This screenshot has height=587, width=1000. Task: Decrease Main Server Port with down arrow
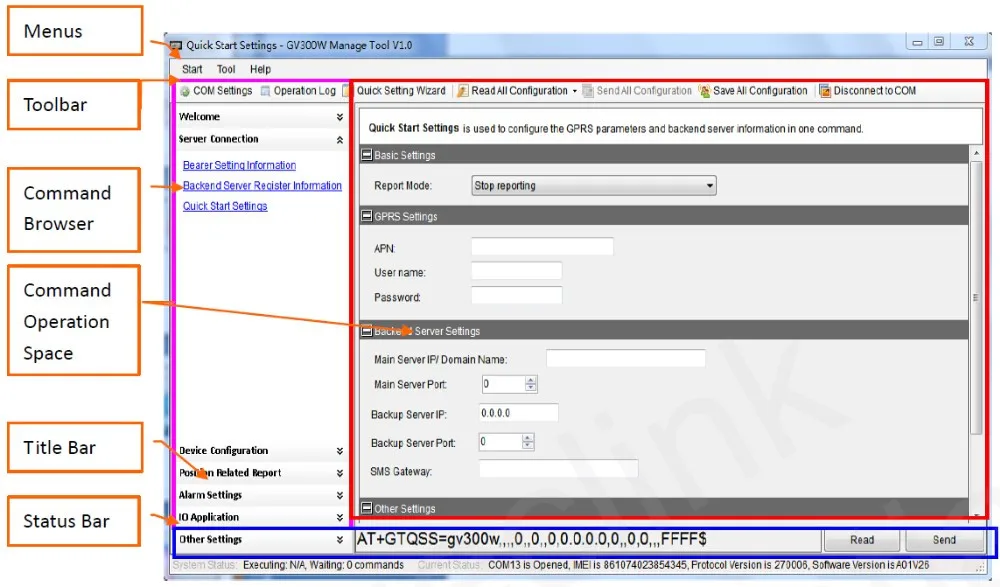pos(531,388)
